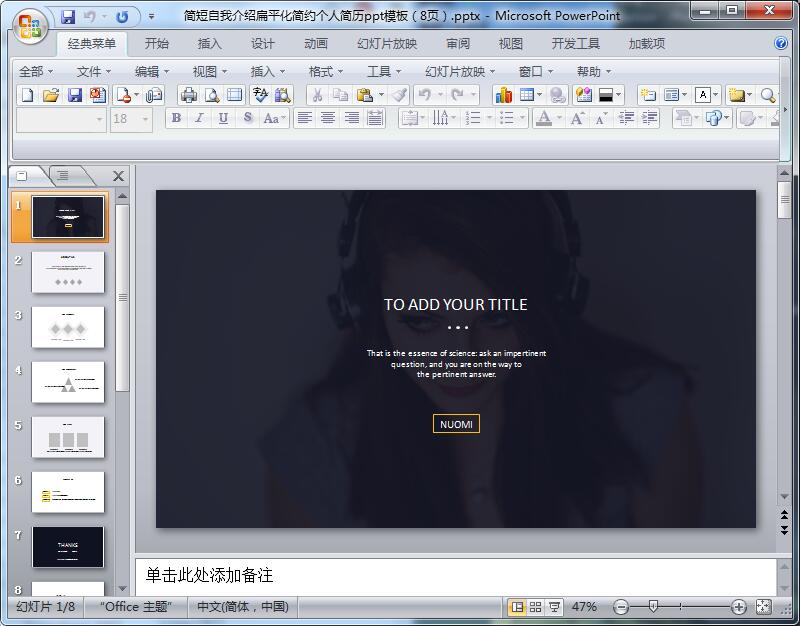Start slide show from status bar
This screenshot has height=626, width=800.
[554, 607]
